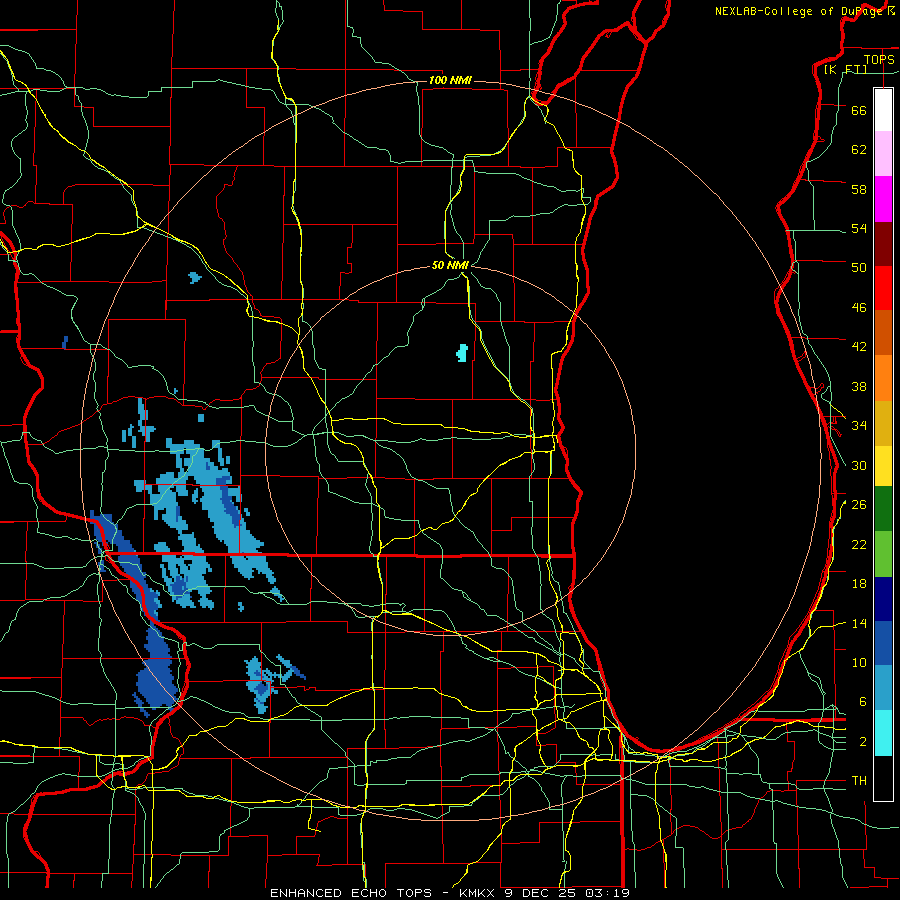This screenshot has width=900, height=900.
Task: Select the '26' legend value
Action: point(859,505)
